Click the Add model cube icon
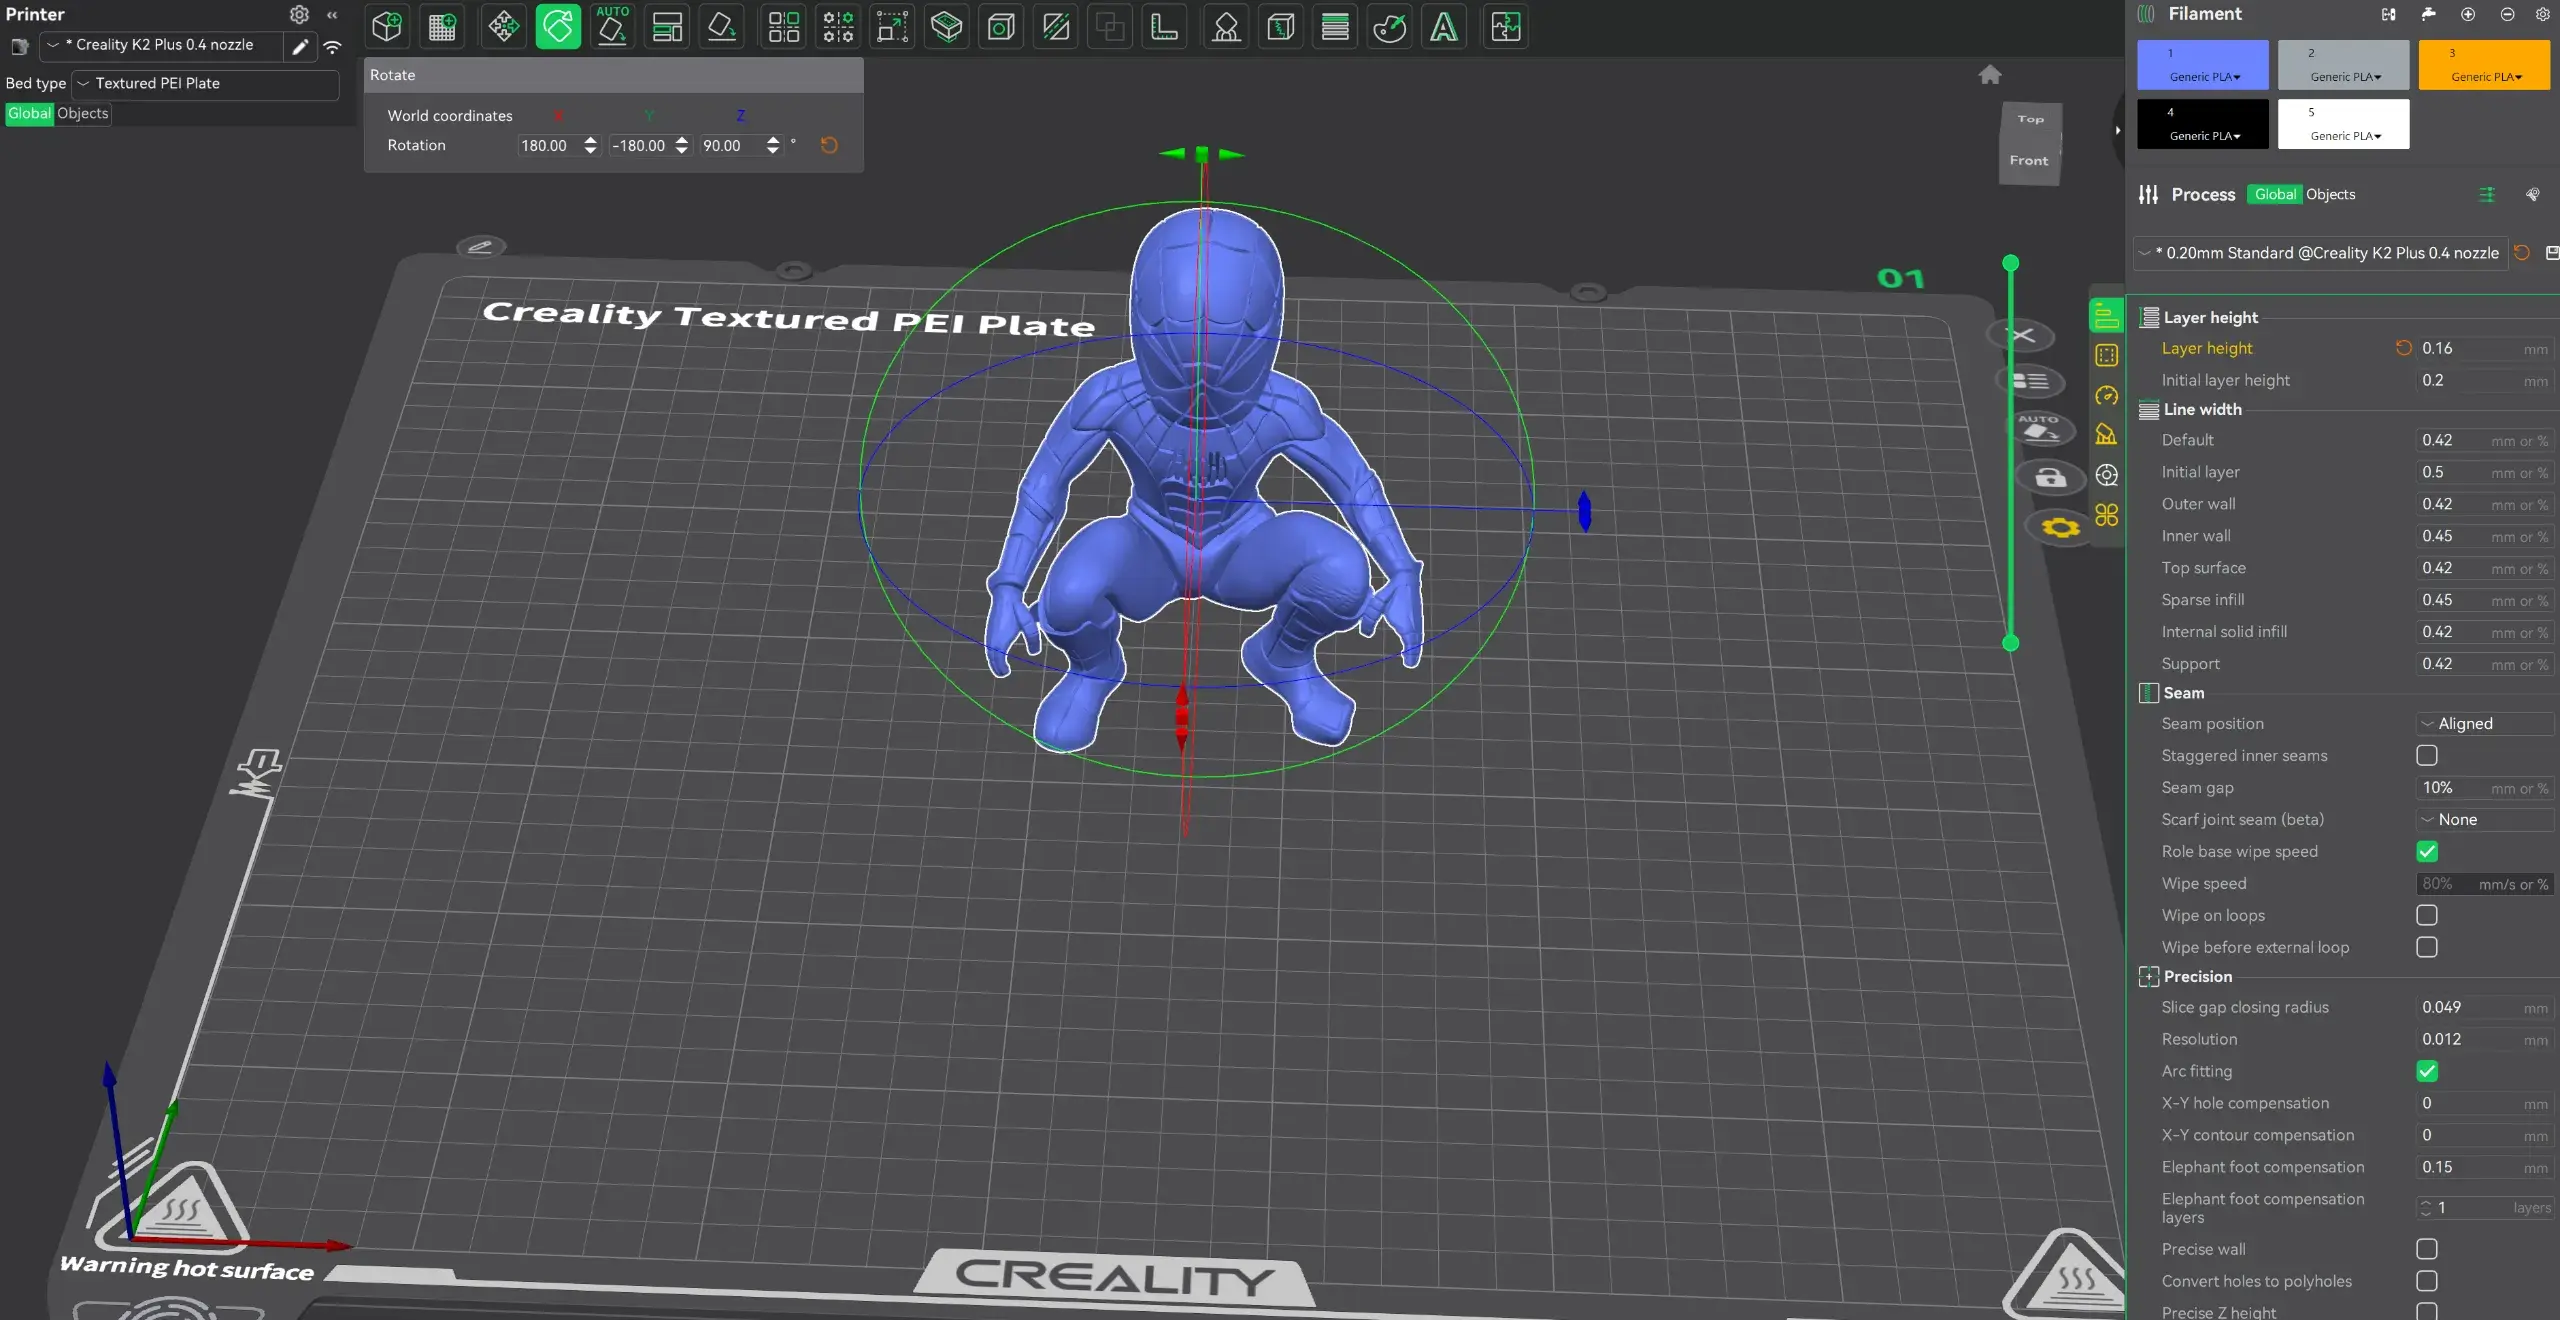2560x1320 pixels. point(387,27)
